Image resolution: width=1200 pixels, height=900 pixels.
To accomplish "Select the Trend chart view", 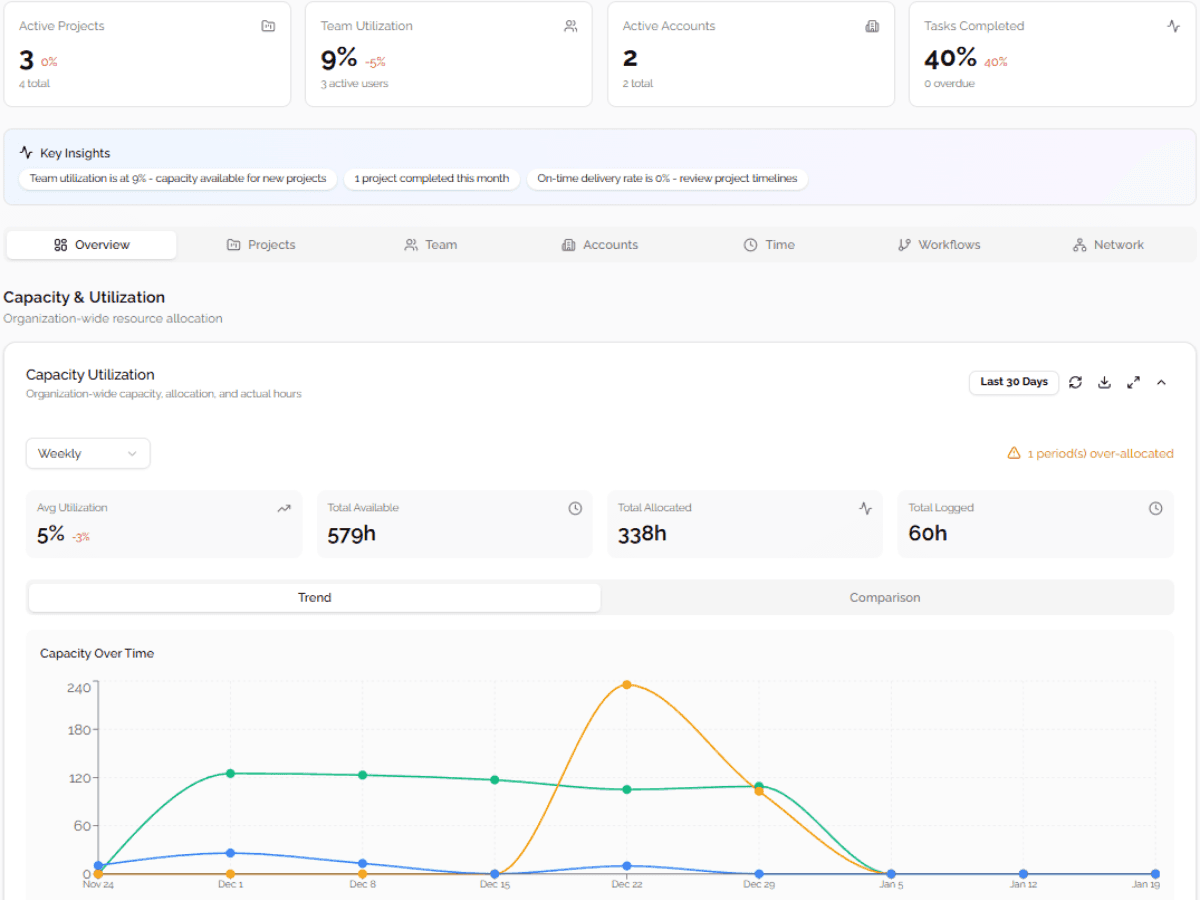I will (x=314, y=598).
